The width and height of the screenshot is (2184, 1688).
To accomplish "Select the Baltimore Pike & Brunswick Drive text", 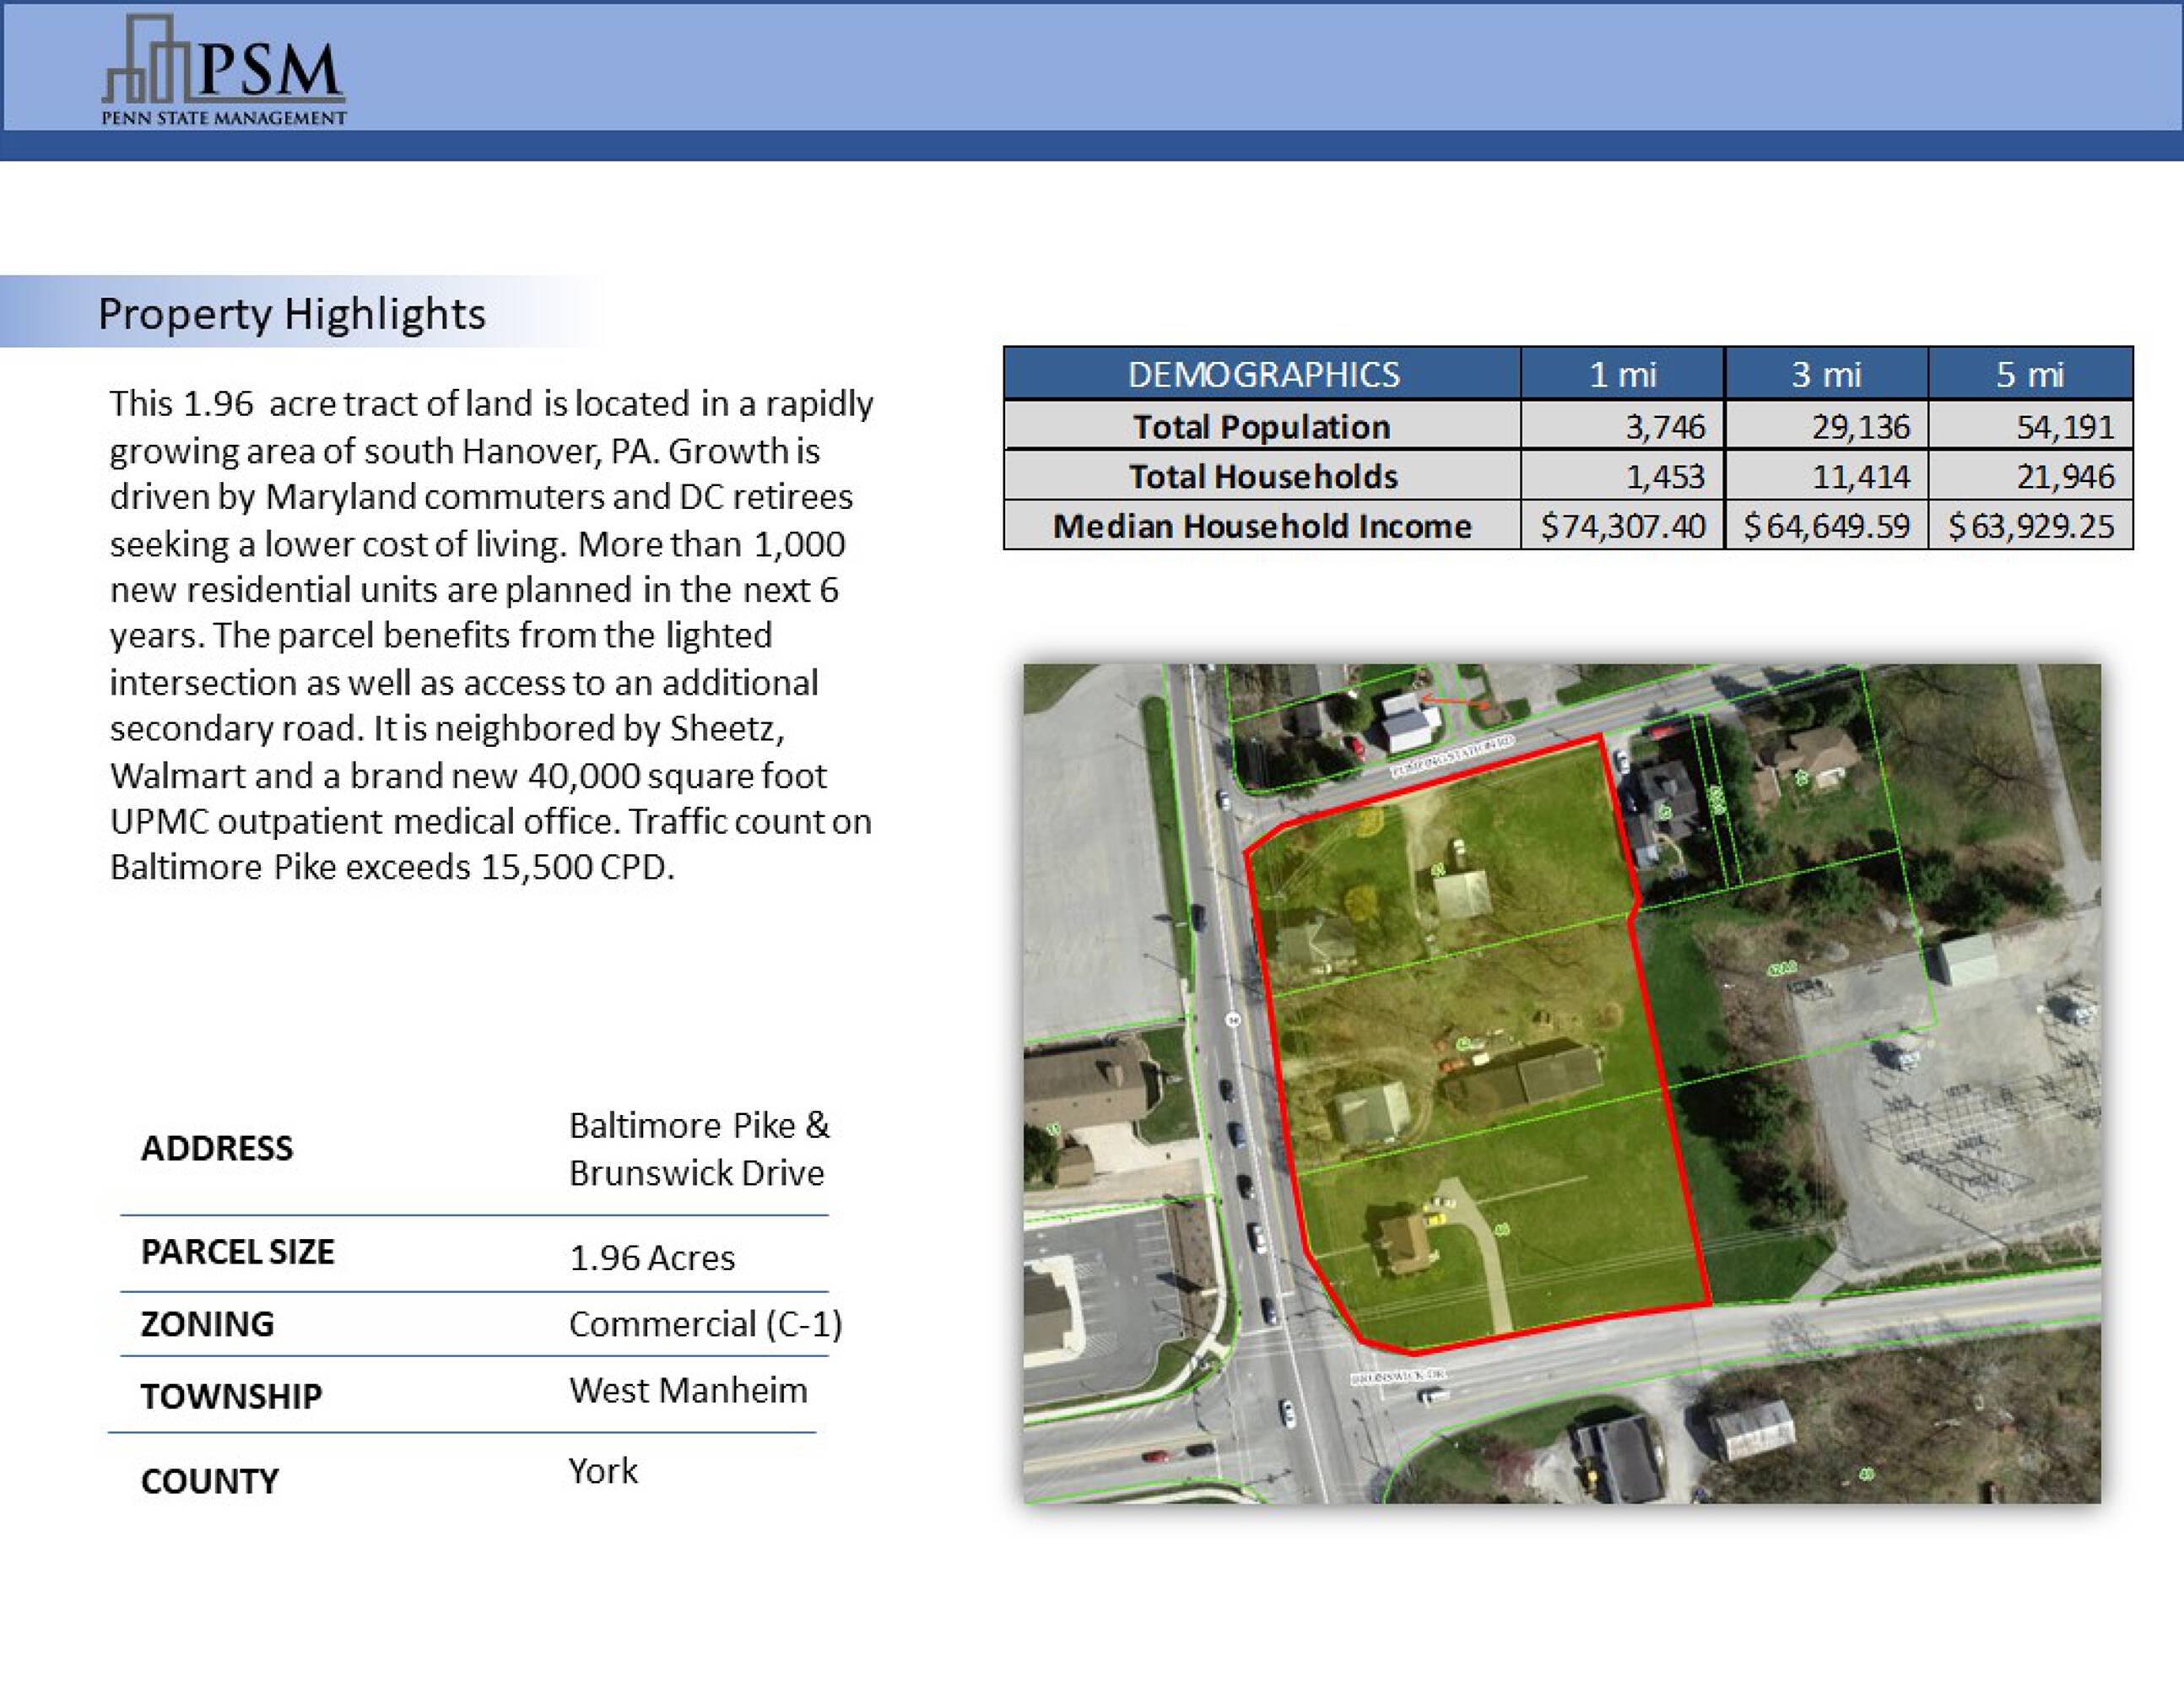I will click(698, 1149).
